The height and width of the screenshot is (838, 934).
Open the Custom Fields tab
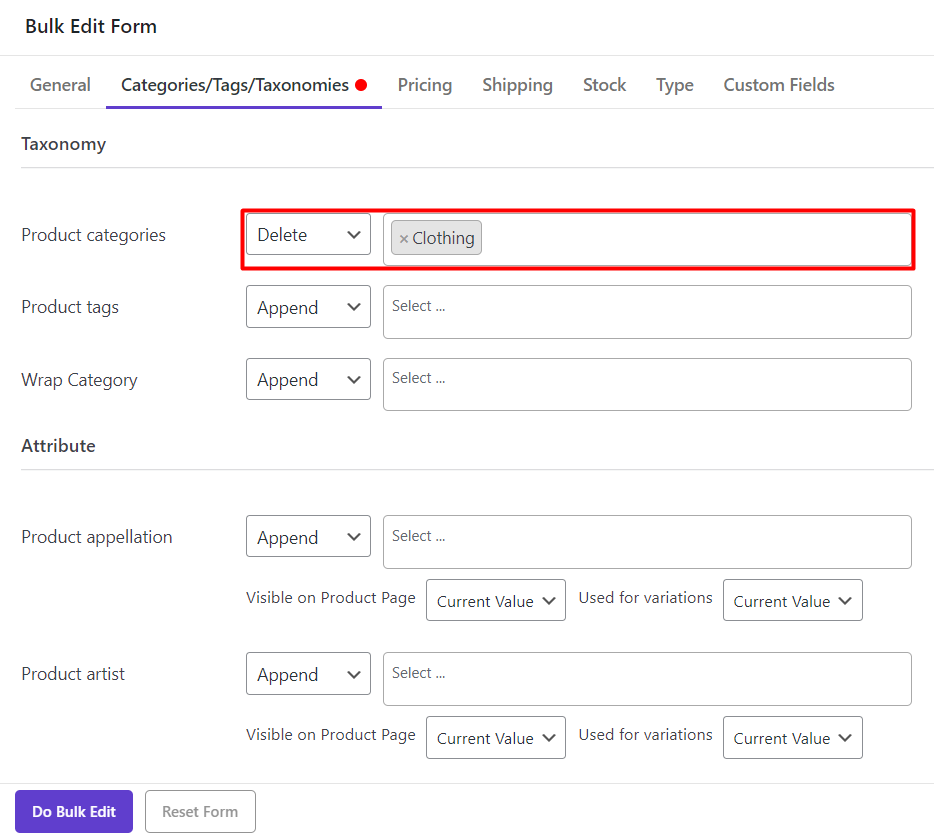pyautogui.click(x=779, y=85)
